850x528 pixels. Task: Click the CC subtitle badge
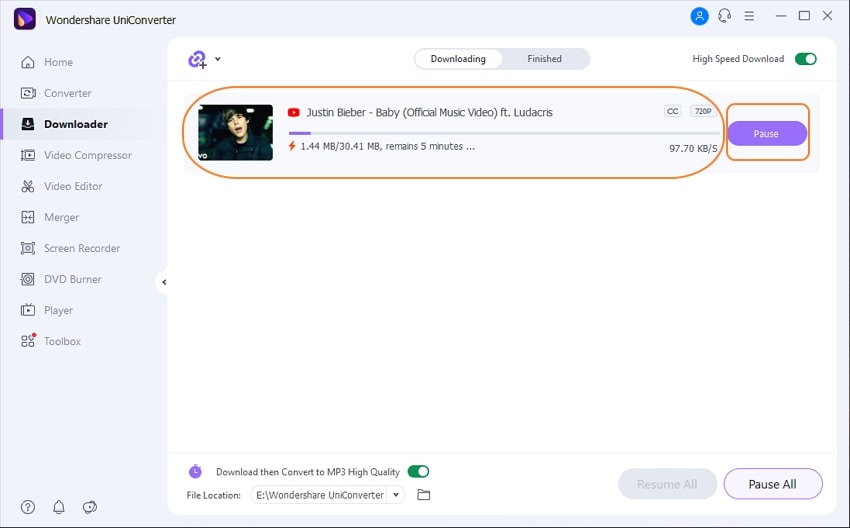point(672,111)
